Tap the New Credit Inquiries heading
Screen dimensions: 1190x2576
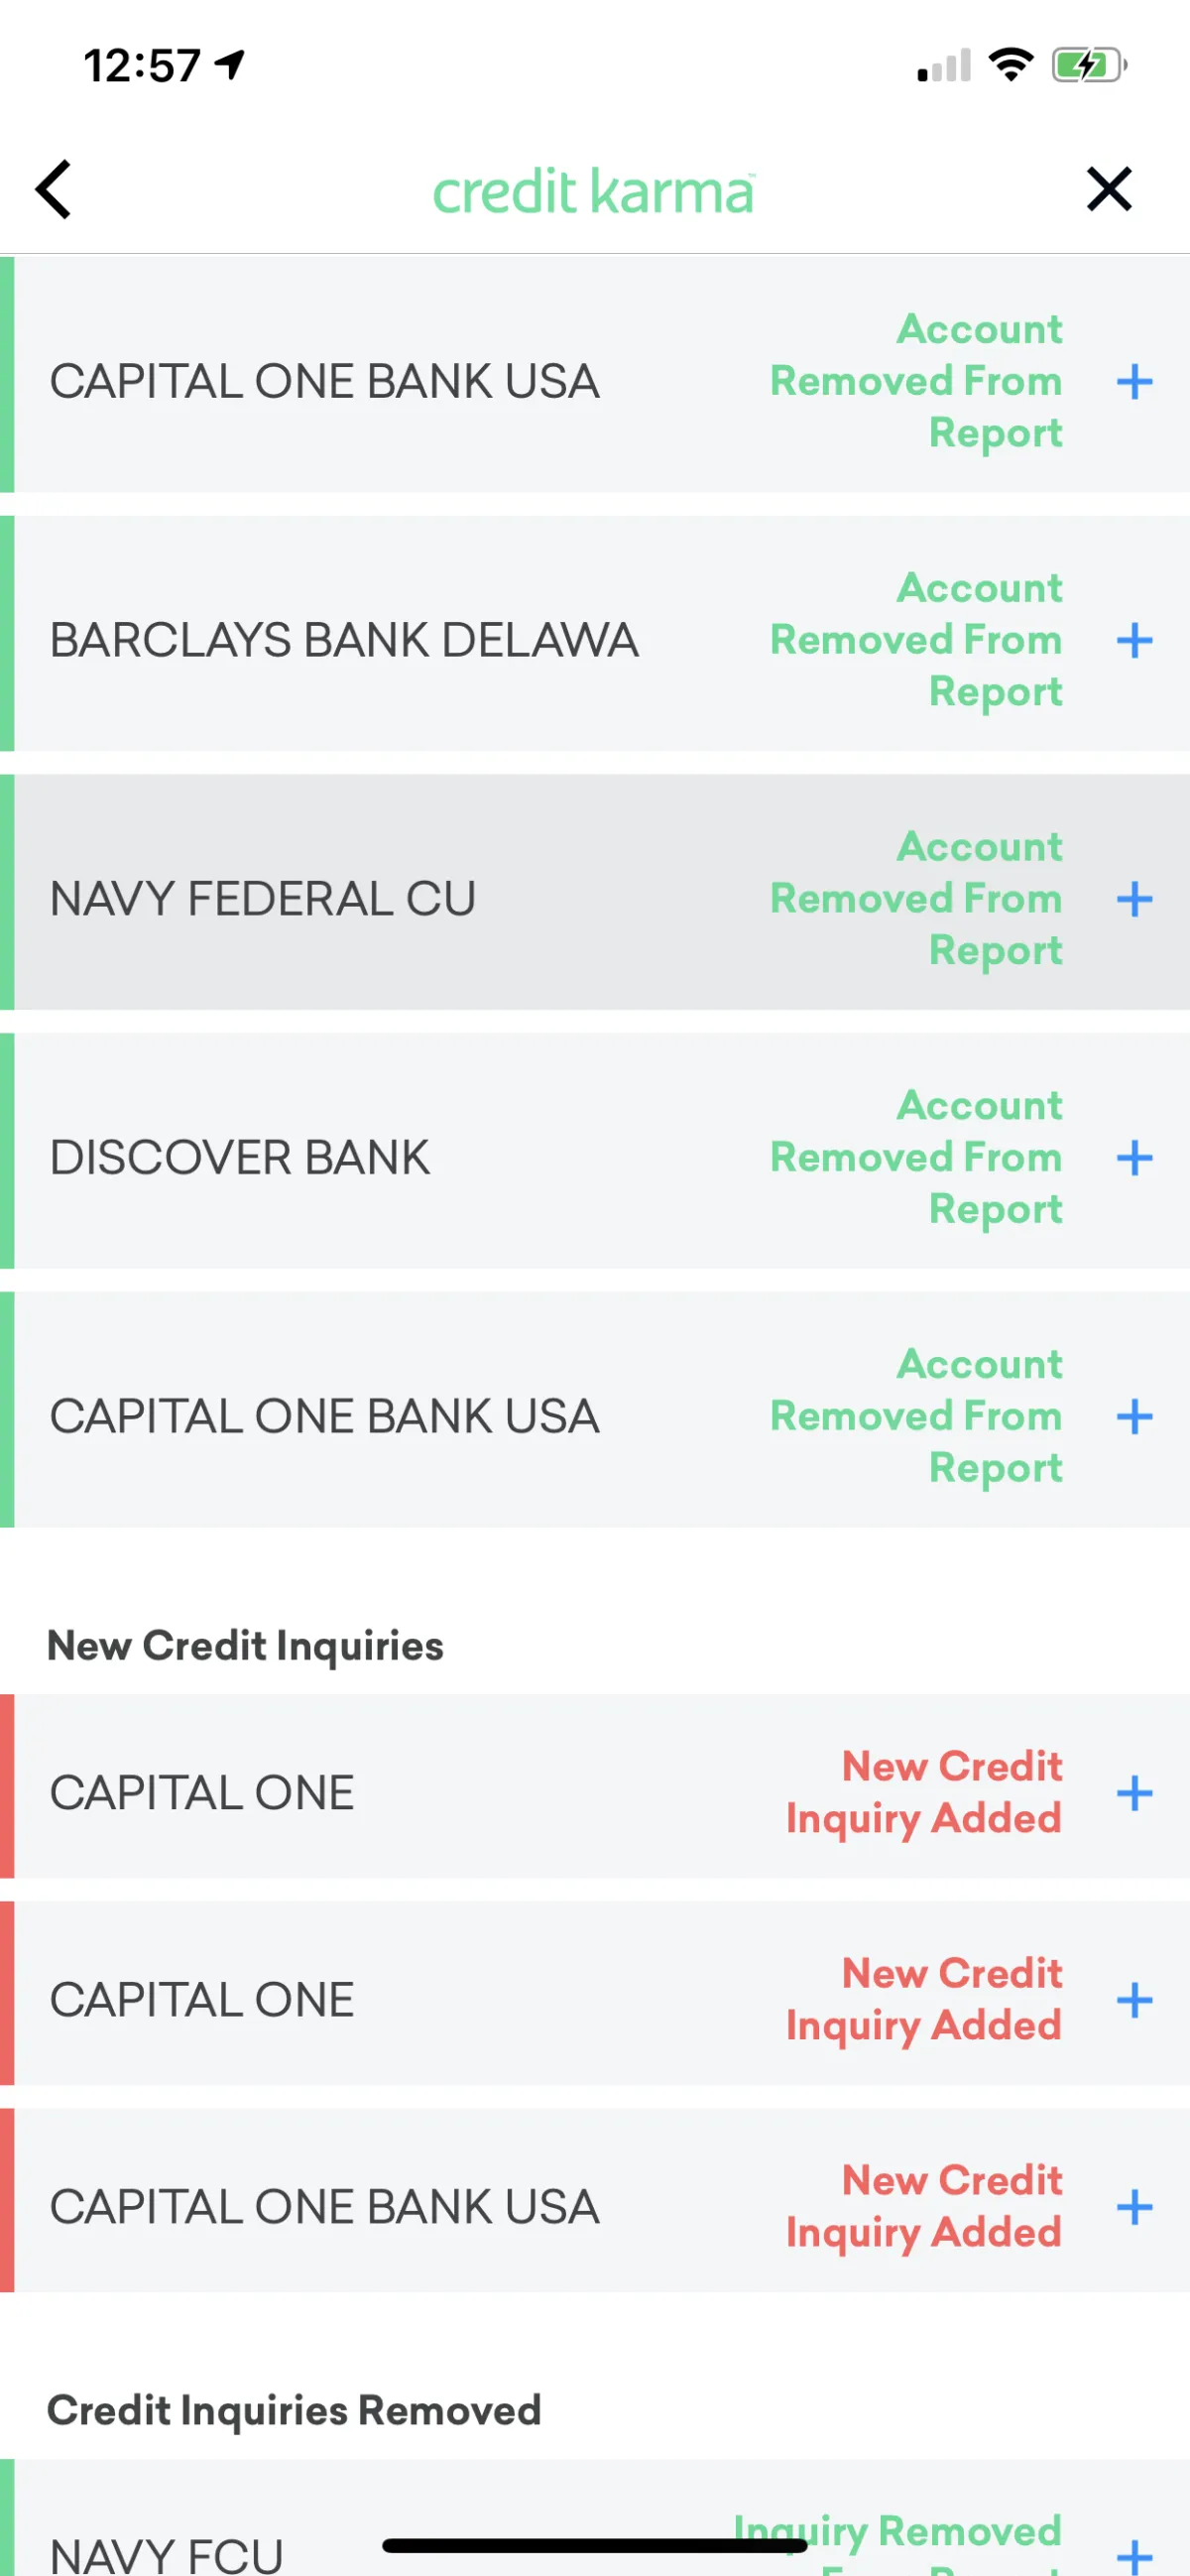246,1646
